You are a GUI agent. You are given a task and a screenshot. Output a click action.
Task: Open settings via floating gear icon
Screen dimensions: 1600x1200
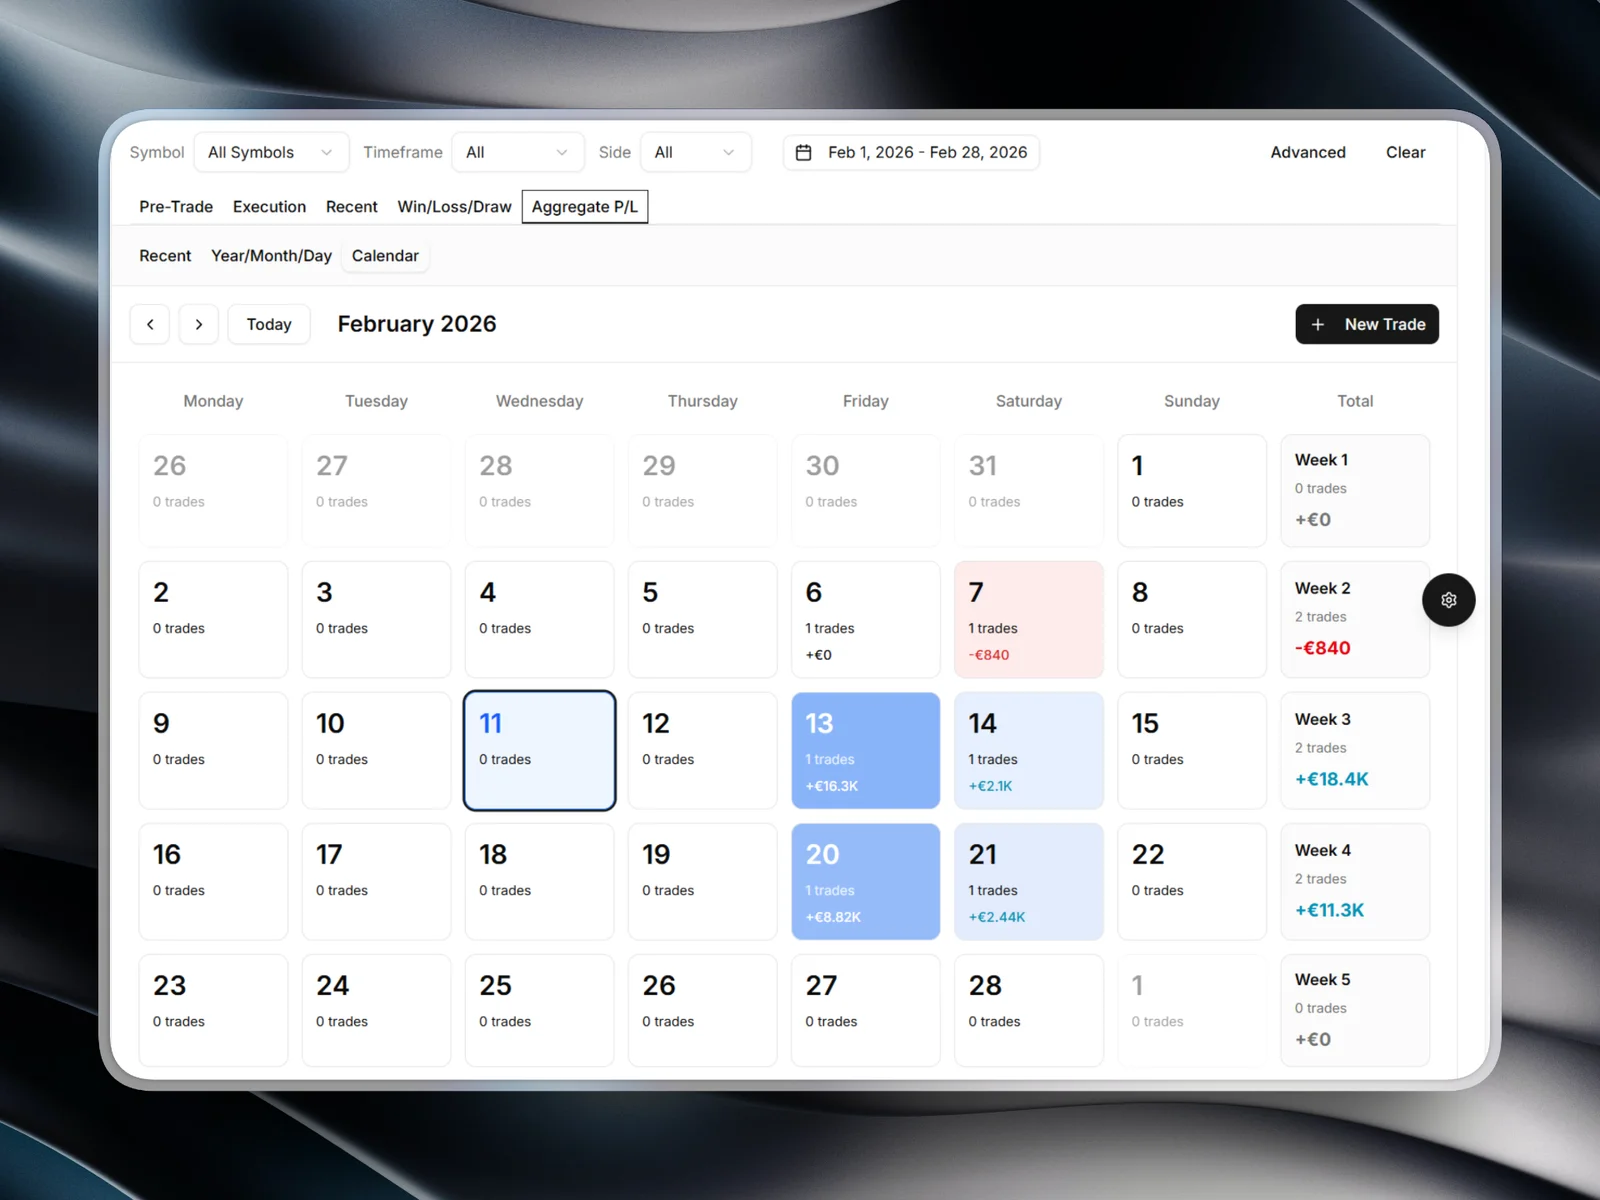(1448, 600)
